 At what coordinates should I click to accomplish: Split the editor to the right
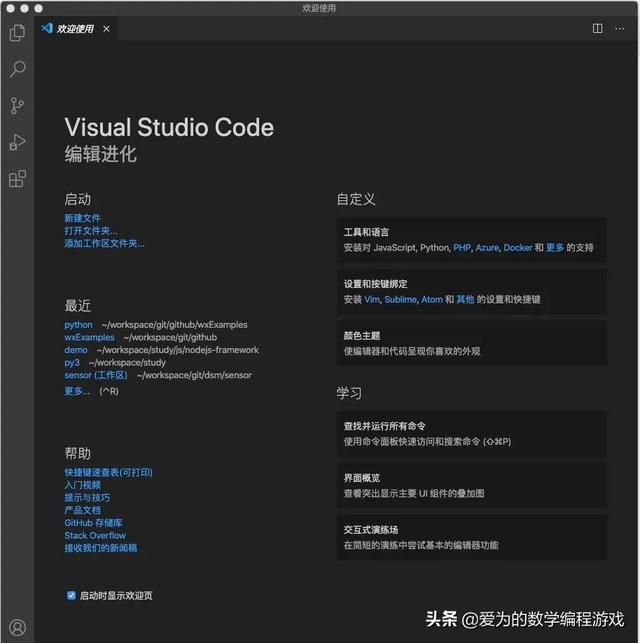tap(597, 28)
